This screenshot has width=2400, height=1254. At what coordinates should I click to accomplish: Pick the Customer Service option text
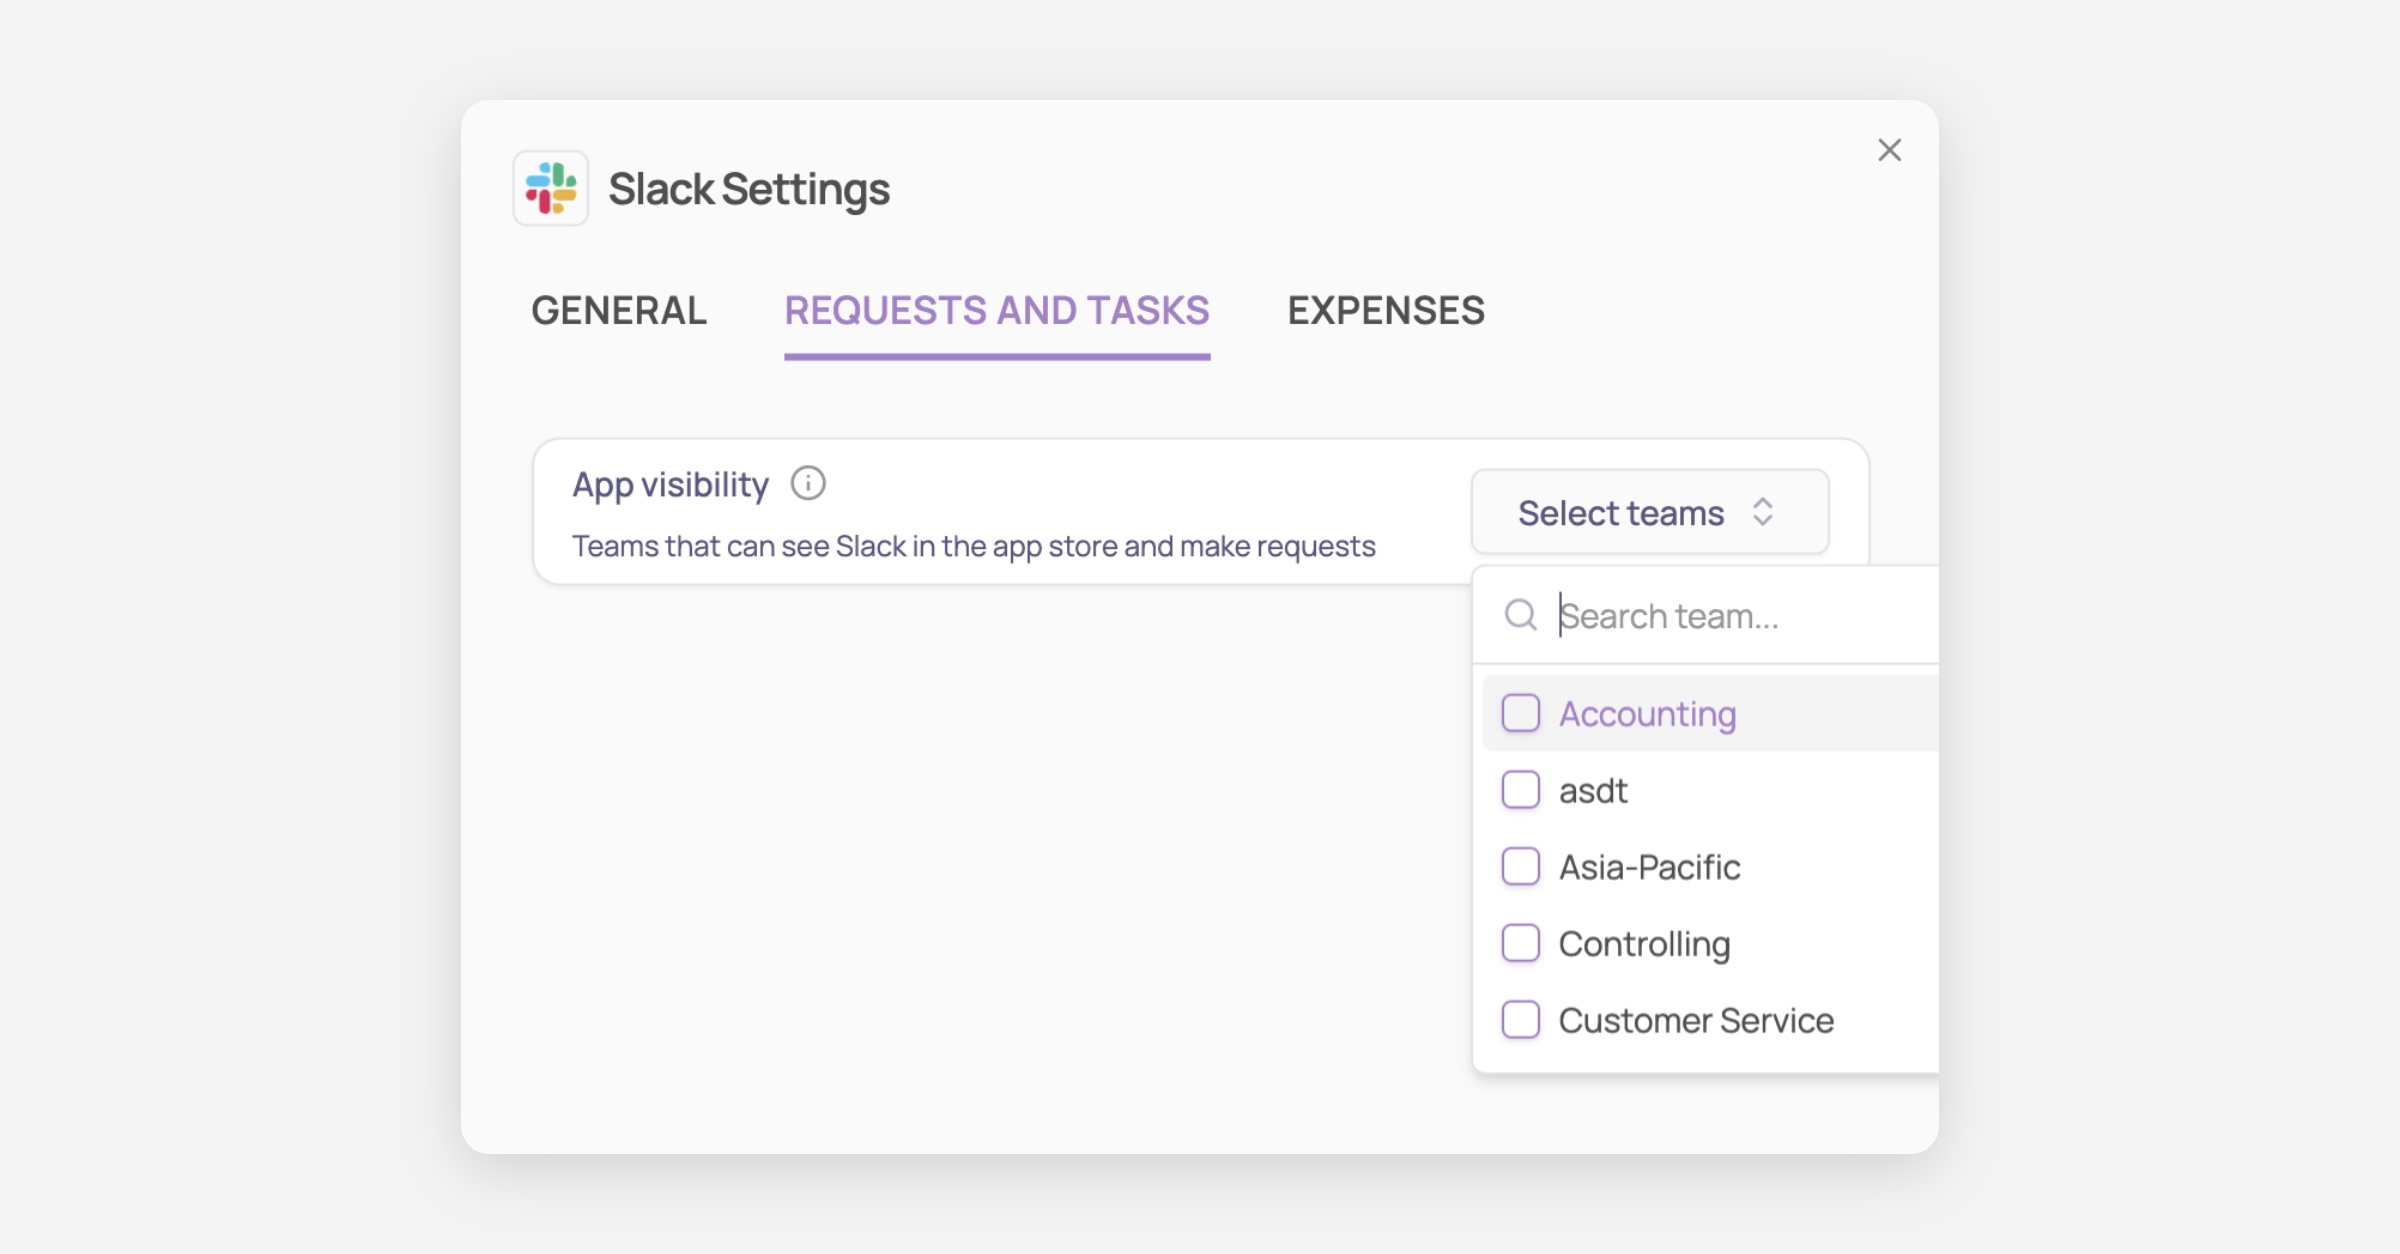pyautogui.click(x=1696, y=1021)
